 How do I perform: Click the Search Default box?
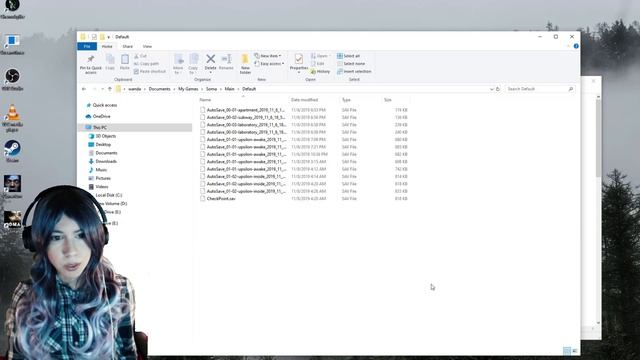540,89
